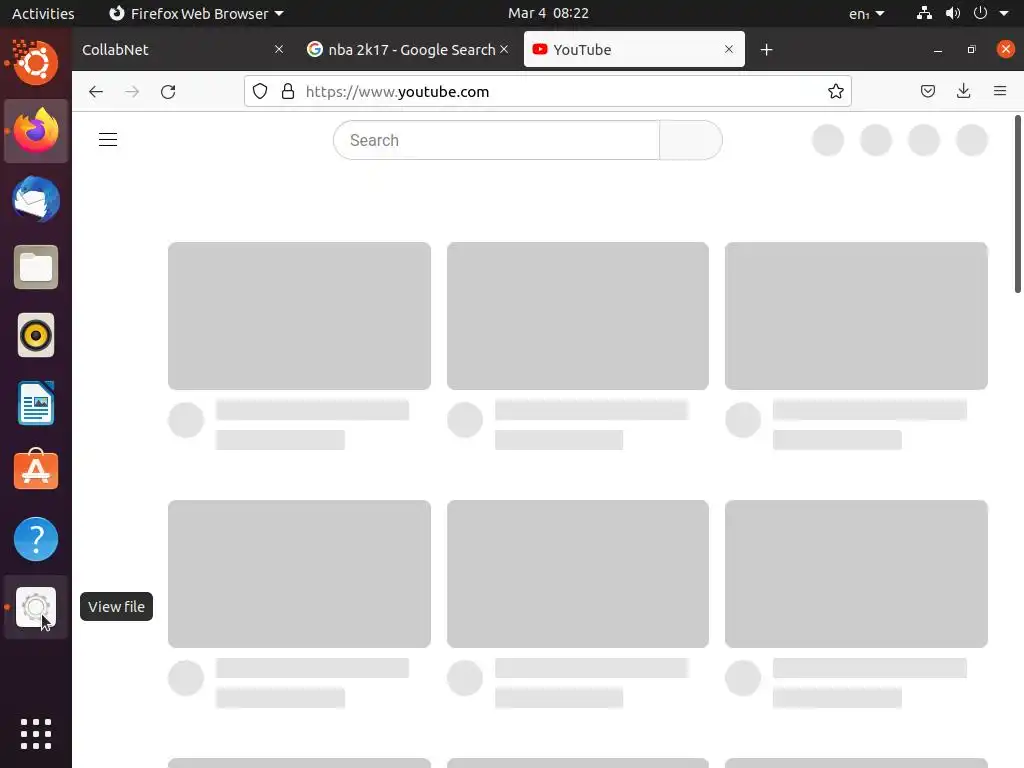Screen dimensions: 1024x768
Task: Click the YouTube search submit button
Action: [691, 140]
